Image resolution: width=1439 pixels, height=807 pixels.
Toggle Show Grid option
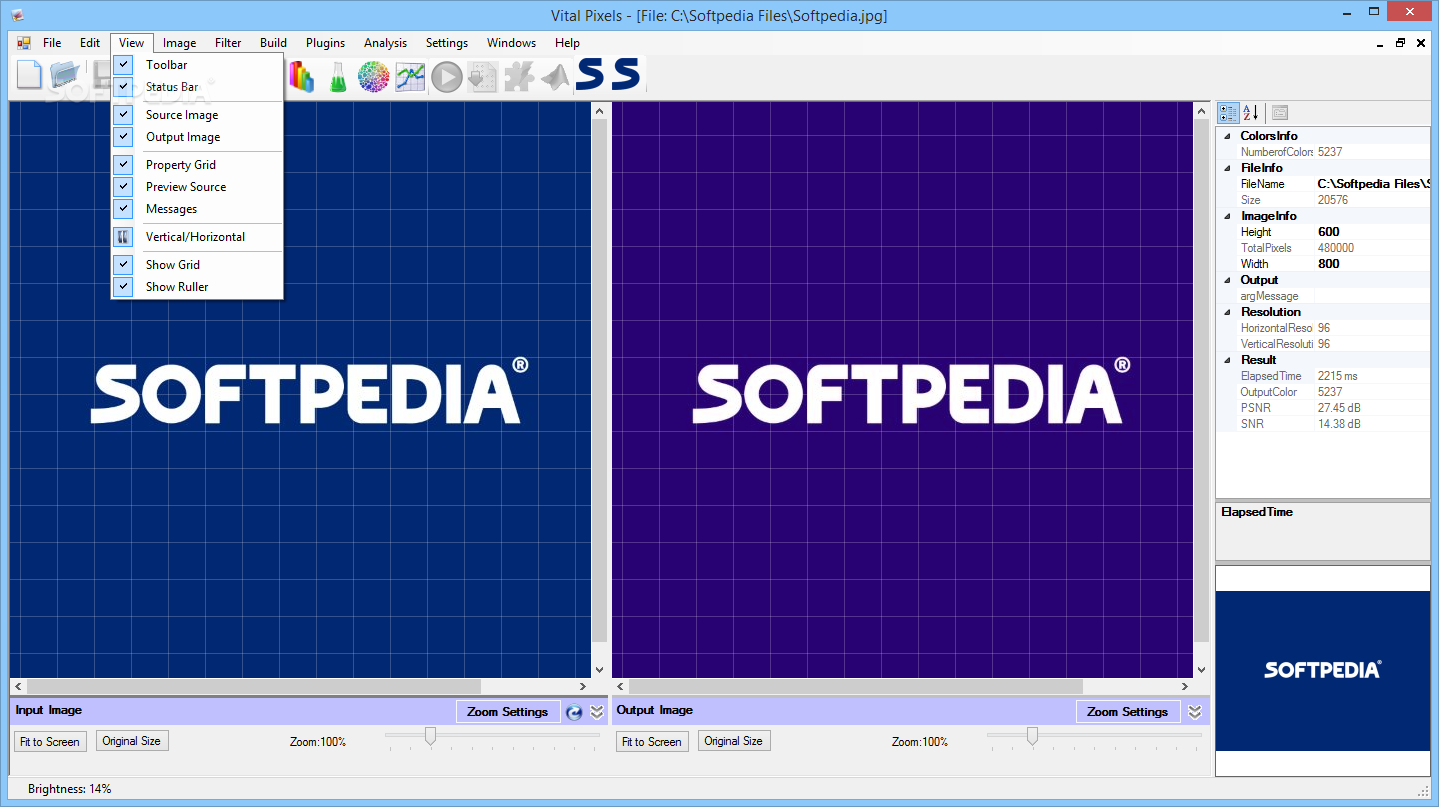(197, 265)
